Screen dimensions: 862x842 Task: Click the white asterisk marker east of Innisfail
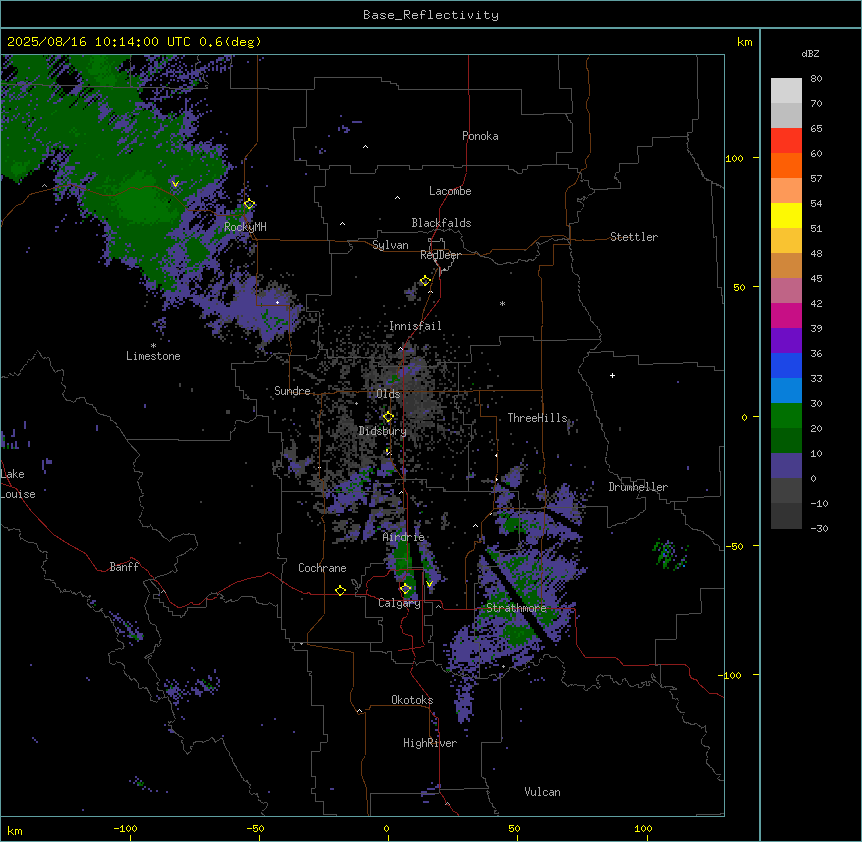tap(502, 303)
